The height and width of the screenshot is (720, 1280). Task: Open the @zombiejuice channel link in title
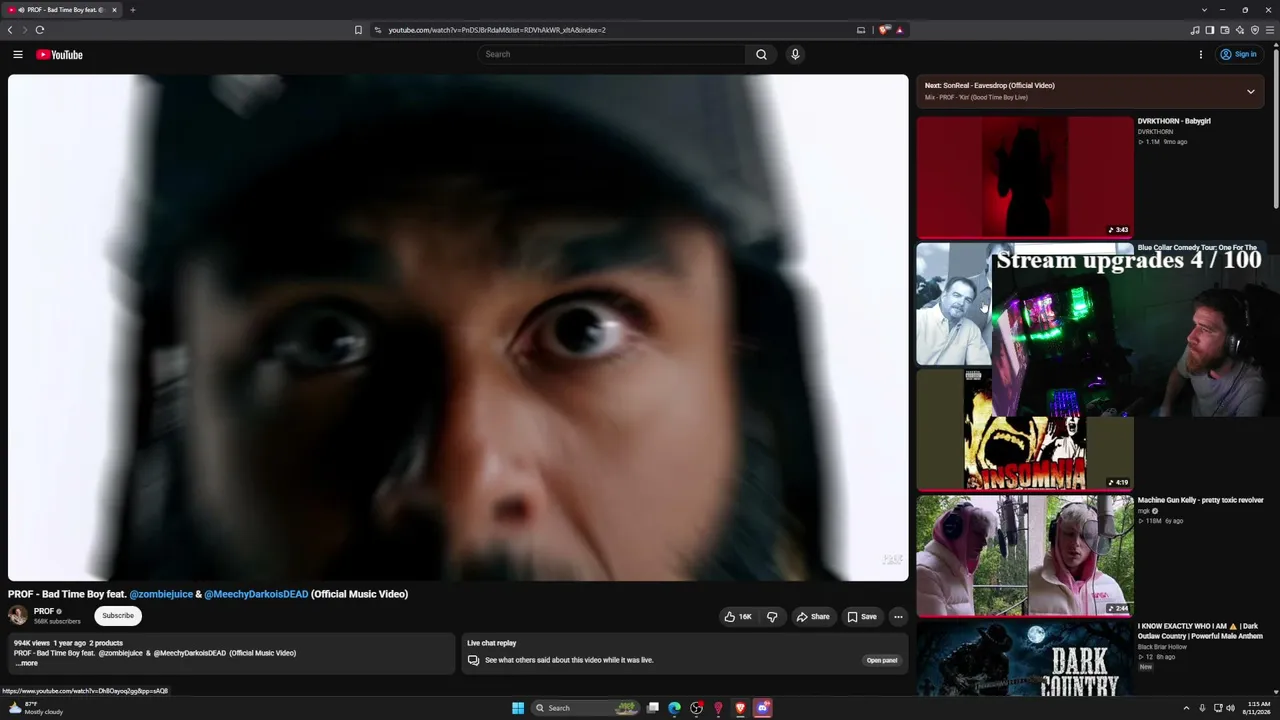[161, 594]
